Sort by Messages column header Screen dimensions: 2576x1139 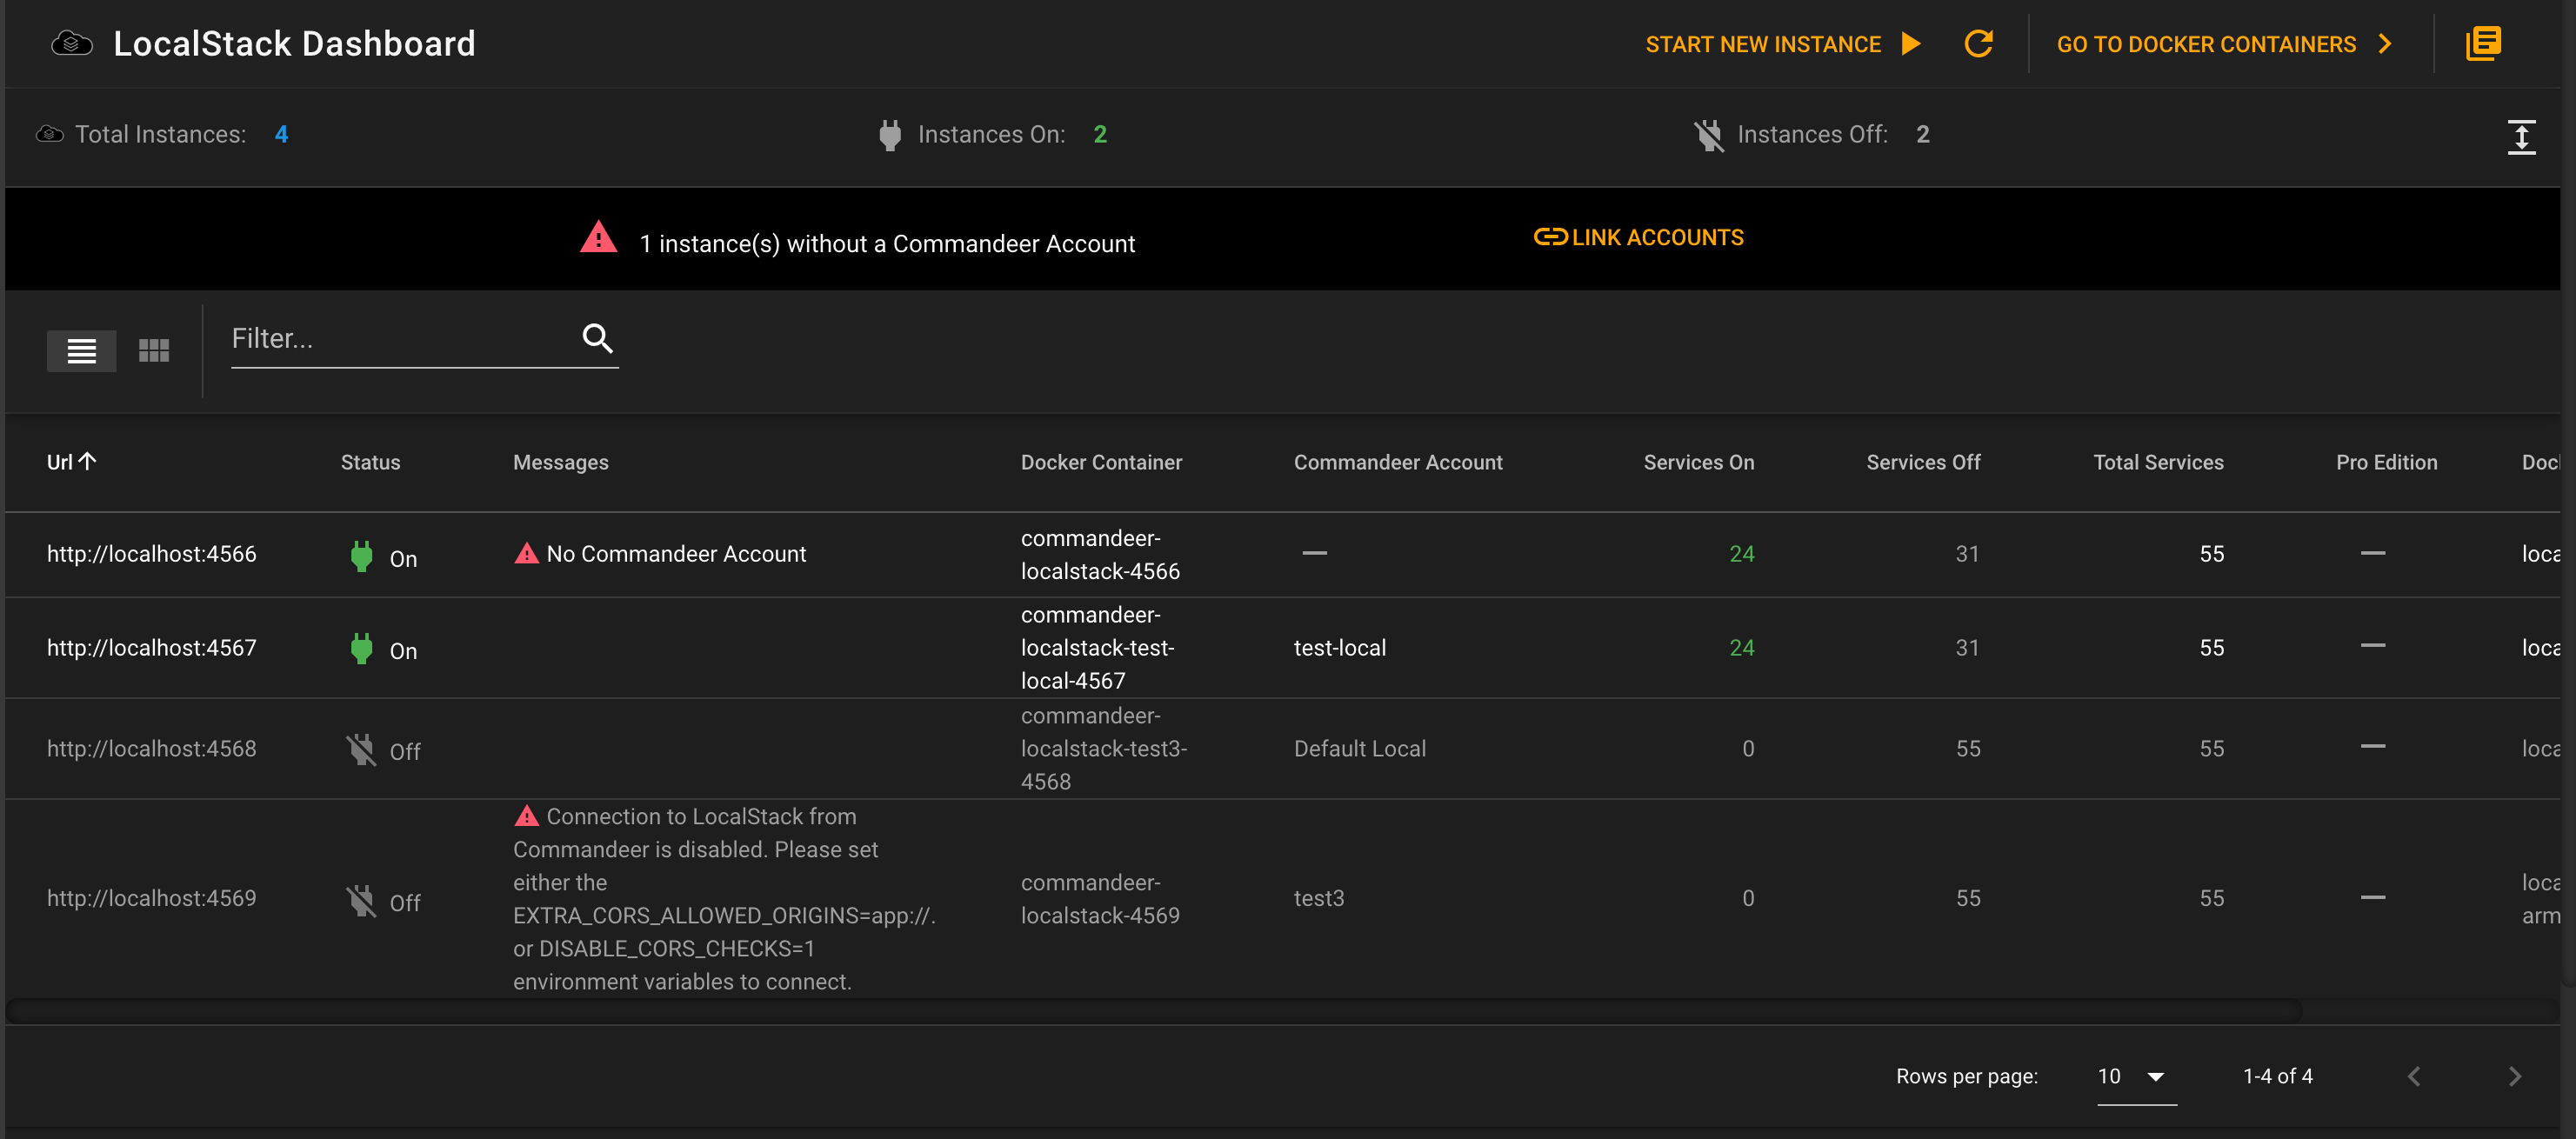coord(560,462)
